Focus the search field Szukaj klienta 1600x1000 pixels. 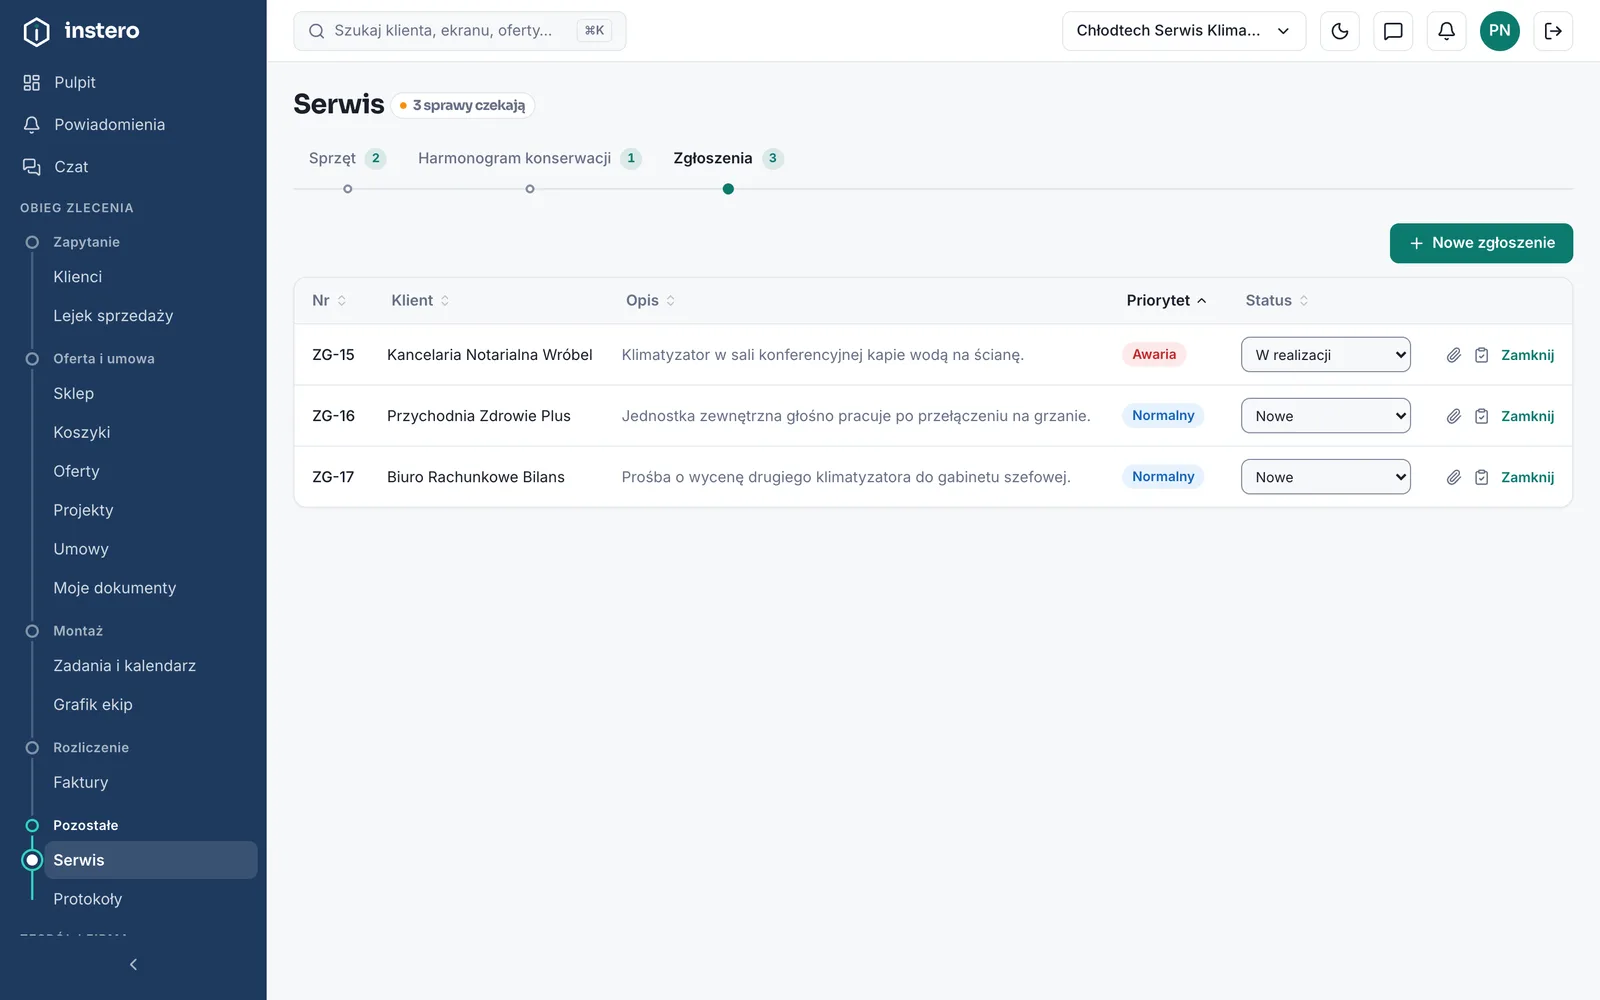pyautogui.click(x=460, y=31)
